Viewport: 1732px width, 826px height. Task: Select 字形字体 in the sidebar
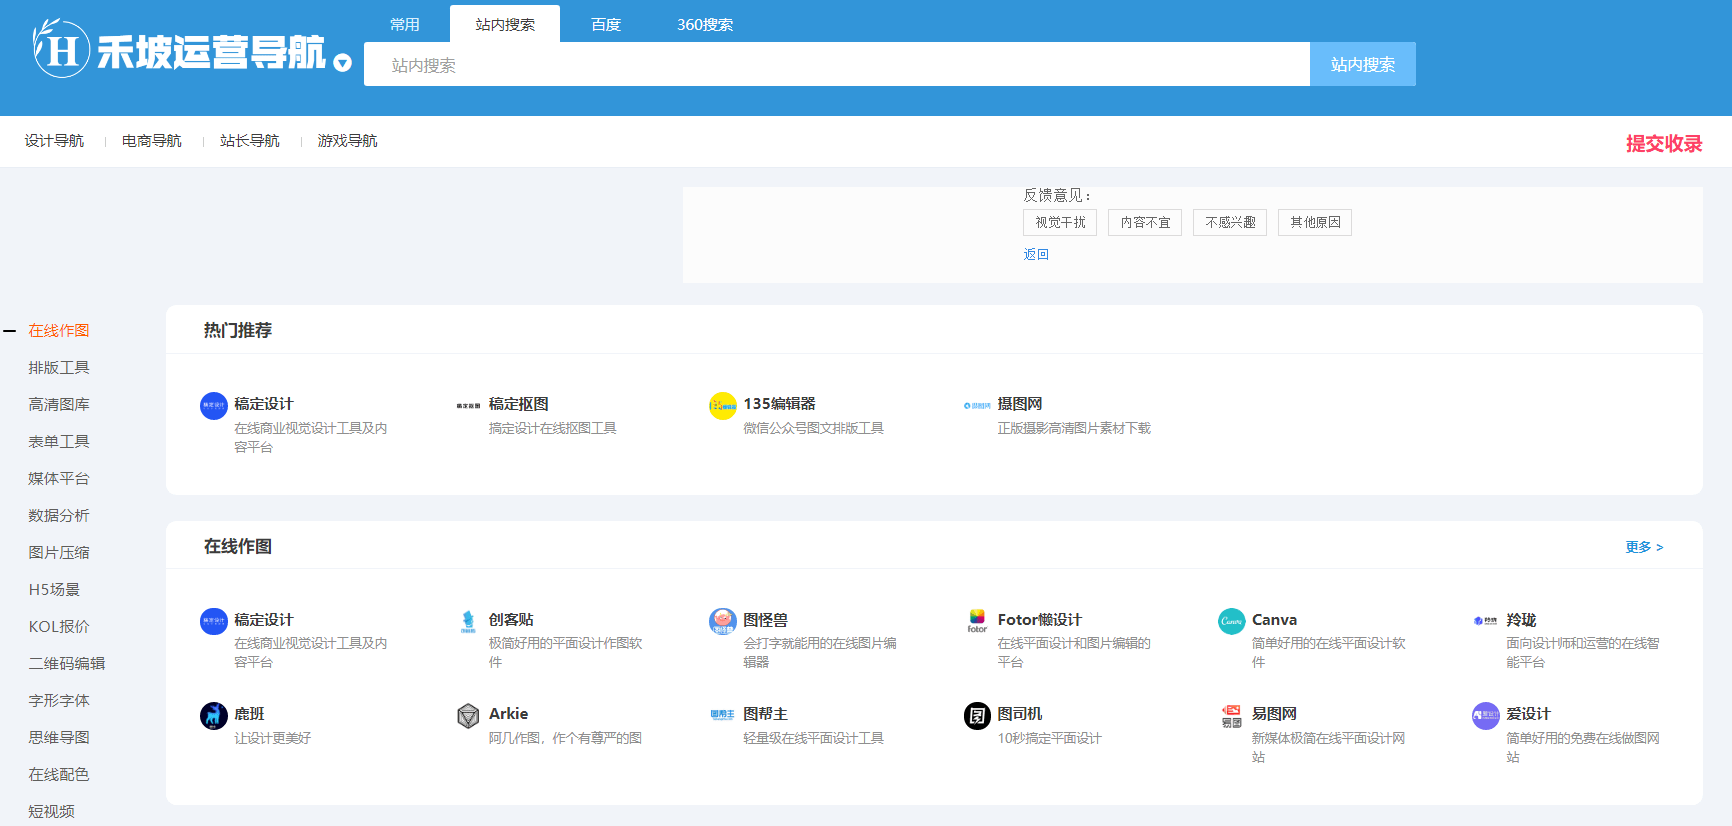coord(59,700)
